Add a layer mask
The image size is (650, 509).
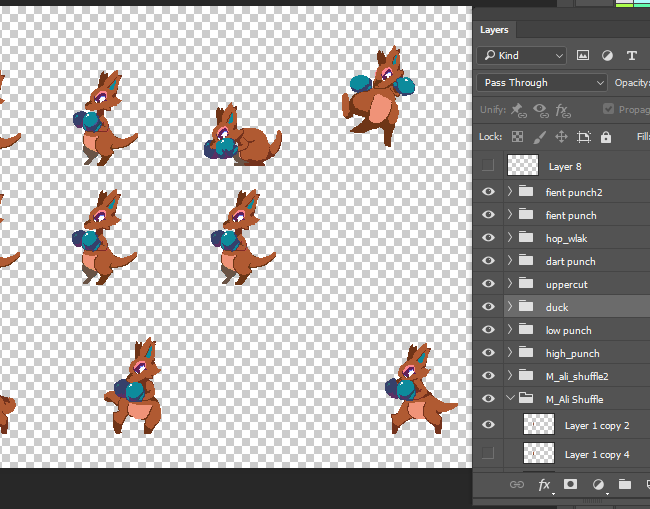pos(571,485)
